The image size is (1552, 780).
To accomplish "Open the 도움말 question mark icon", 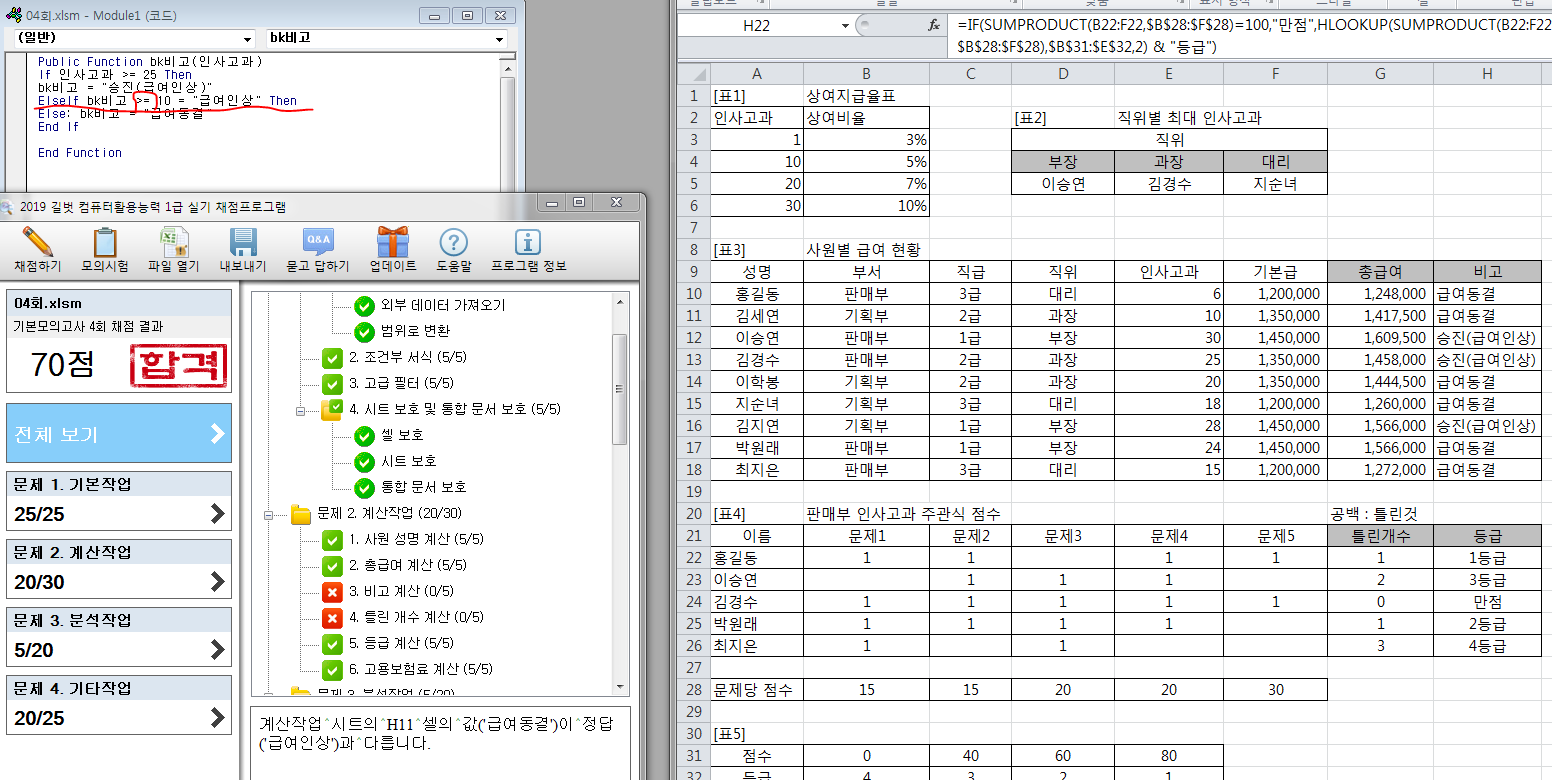I will pyautogui.click(x=453, y=243).
